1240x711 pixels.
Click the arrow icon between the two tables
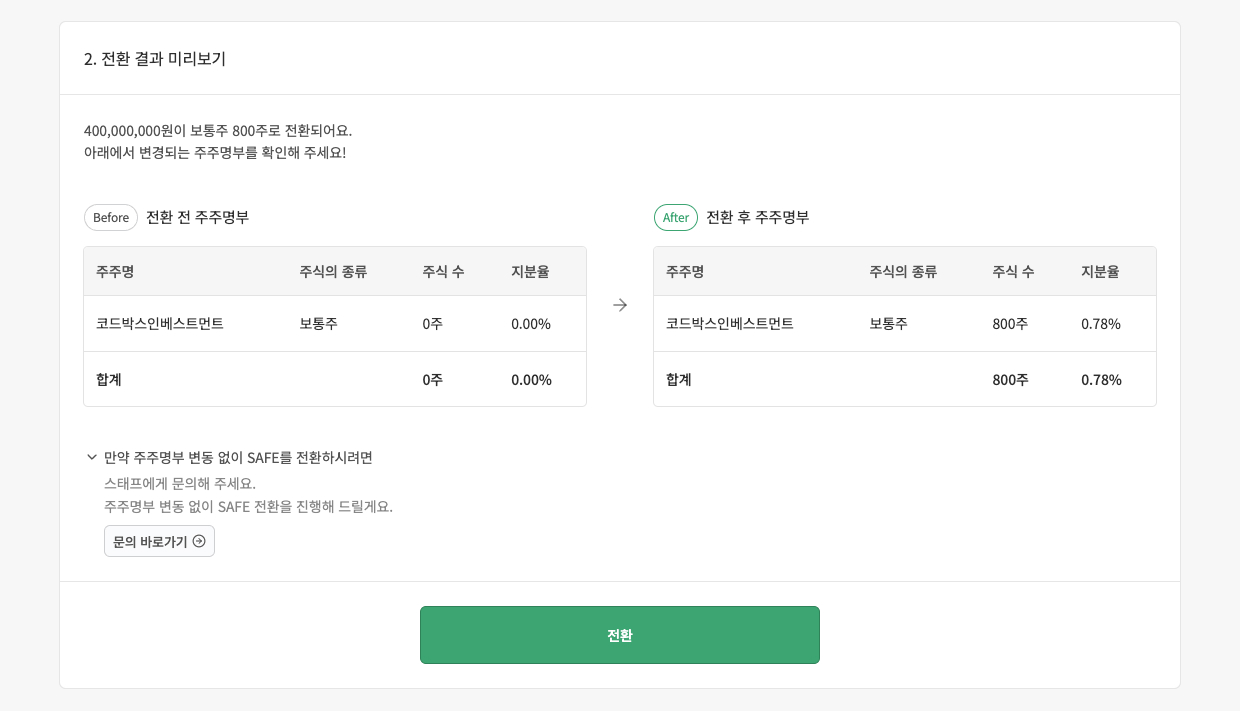[620, 305]
